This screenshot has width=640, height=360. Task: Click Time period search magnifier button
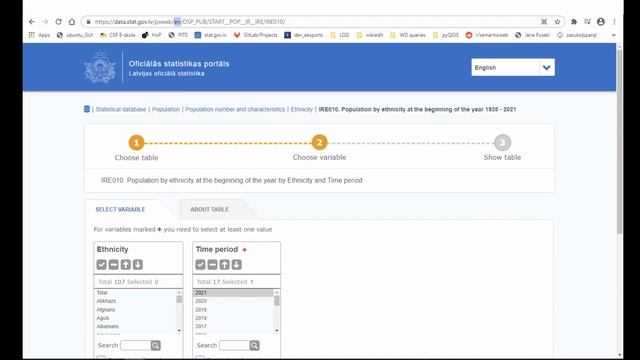(254, 345)
